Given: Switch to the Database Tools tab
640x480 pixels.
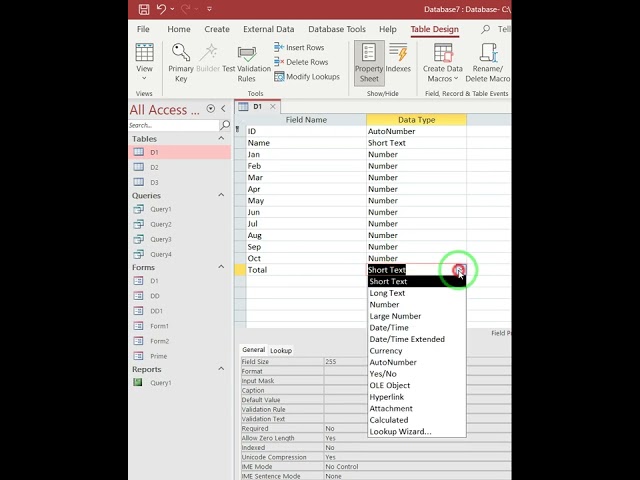Looking at the screenshot, I should click(337, 29).
